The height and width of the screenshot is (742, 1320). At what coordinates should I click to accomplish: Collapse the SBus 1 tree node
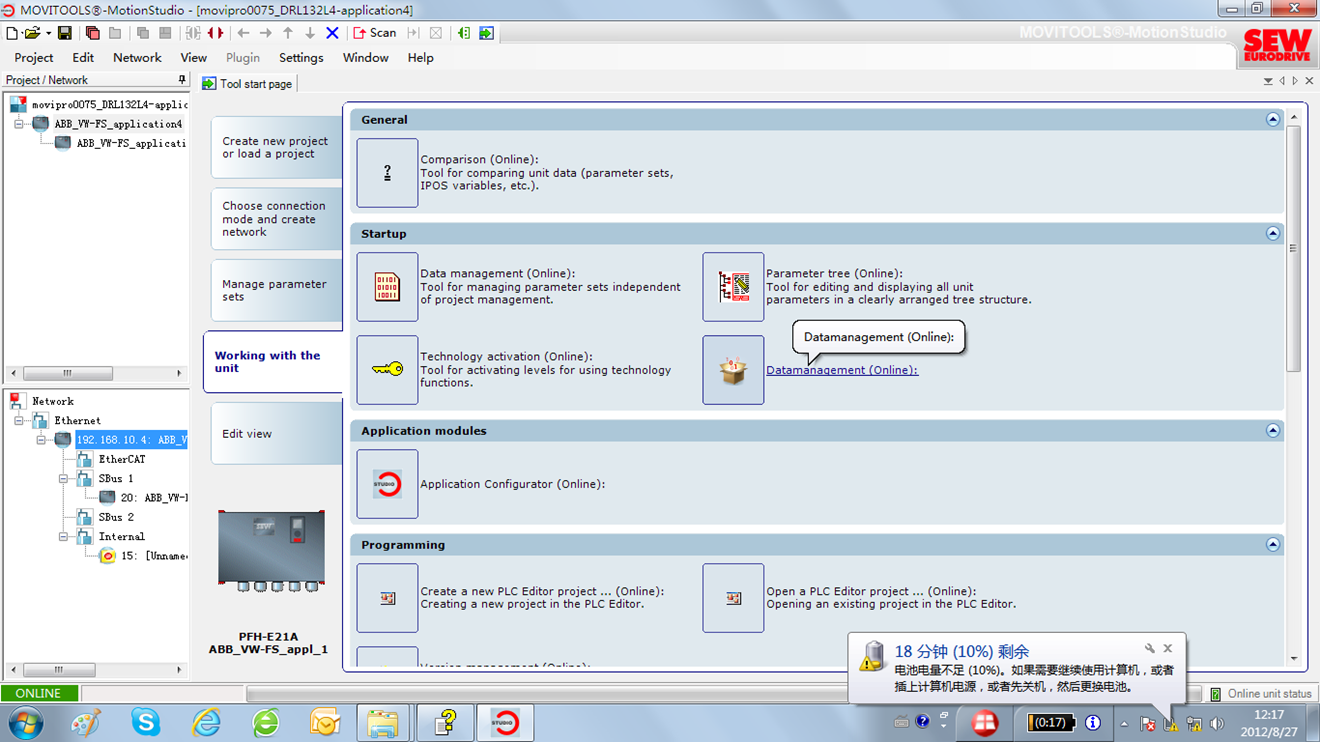pyautogui.click(x=63, y=479)
